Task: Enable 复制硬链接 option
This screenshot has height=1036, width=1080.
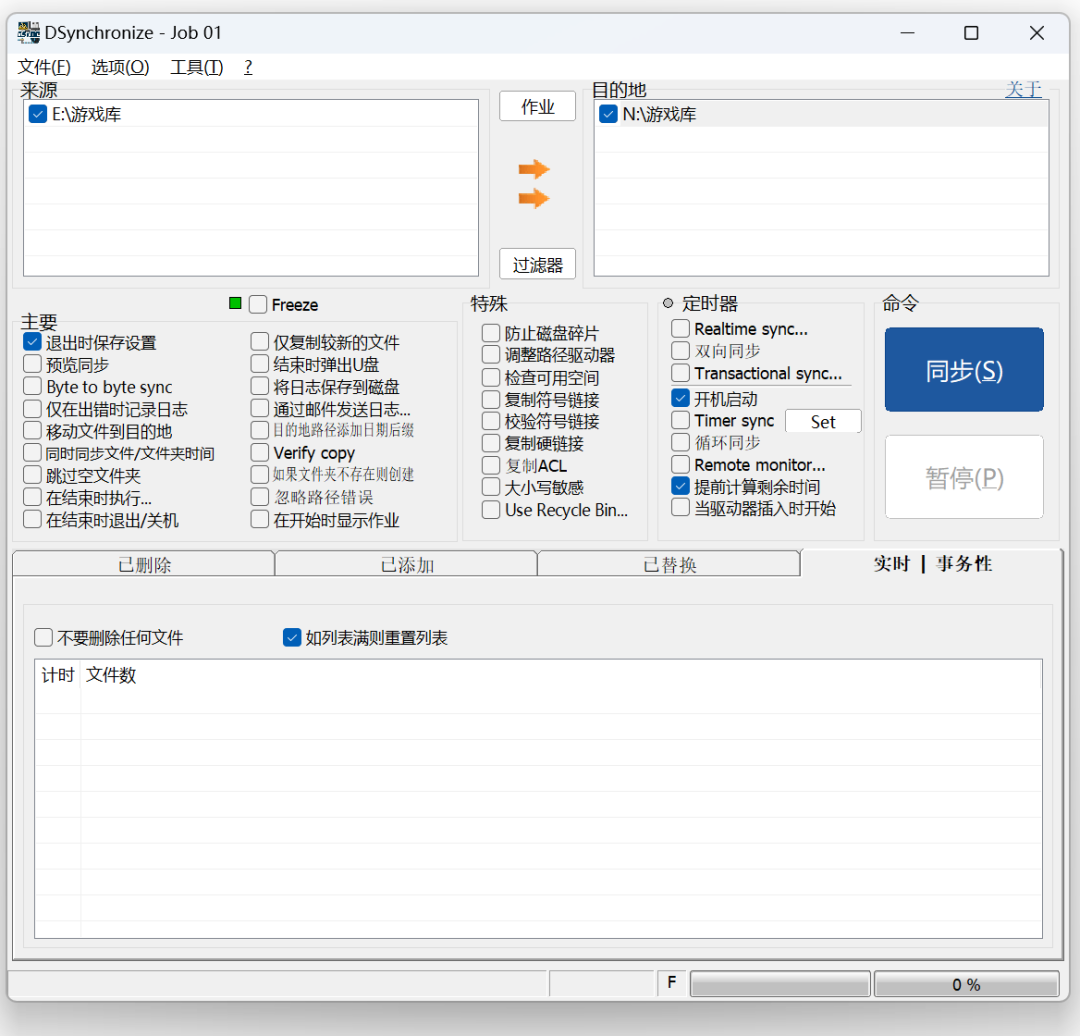Action: [x=491, y=443]
